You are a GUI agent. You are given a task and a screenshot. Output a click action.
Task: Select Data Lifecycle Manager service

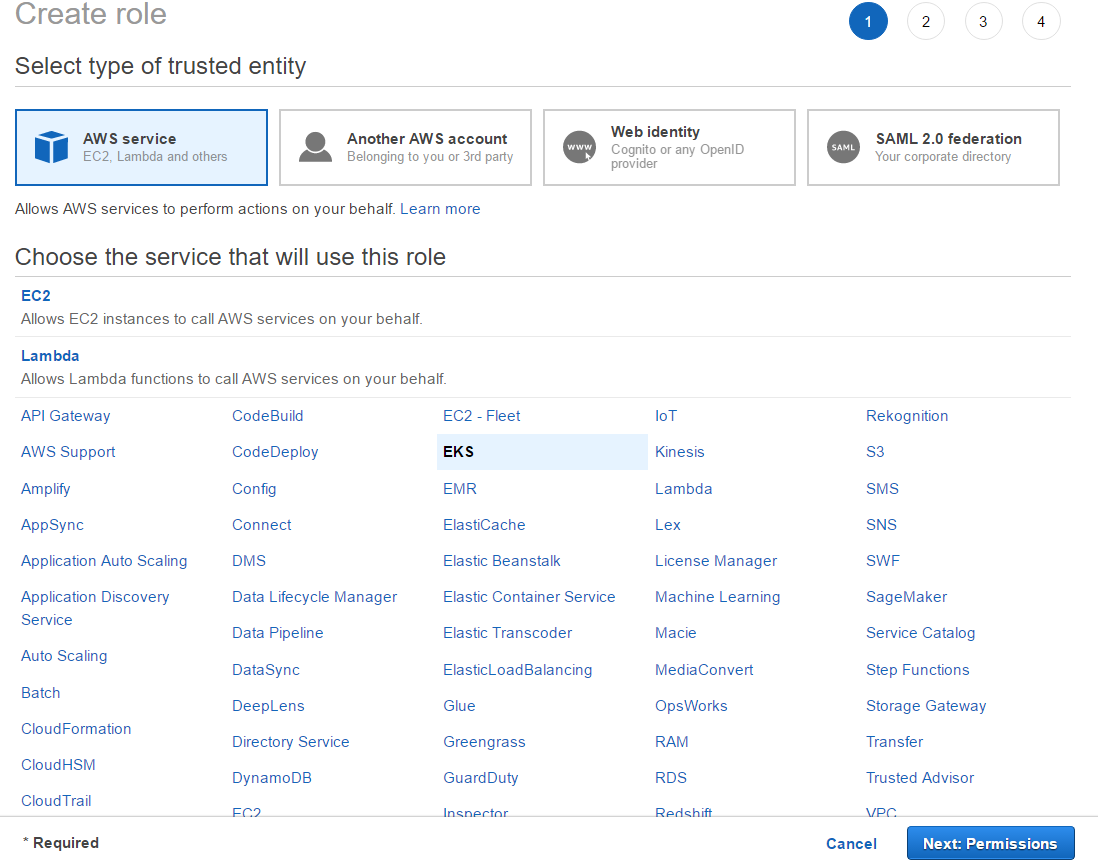click(314, 597)
